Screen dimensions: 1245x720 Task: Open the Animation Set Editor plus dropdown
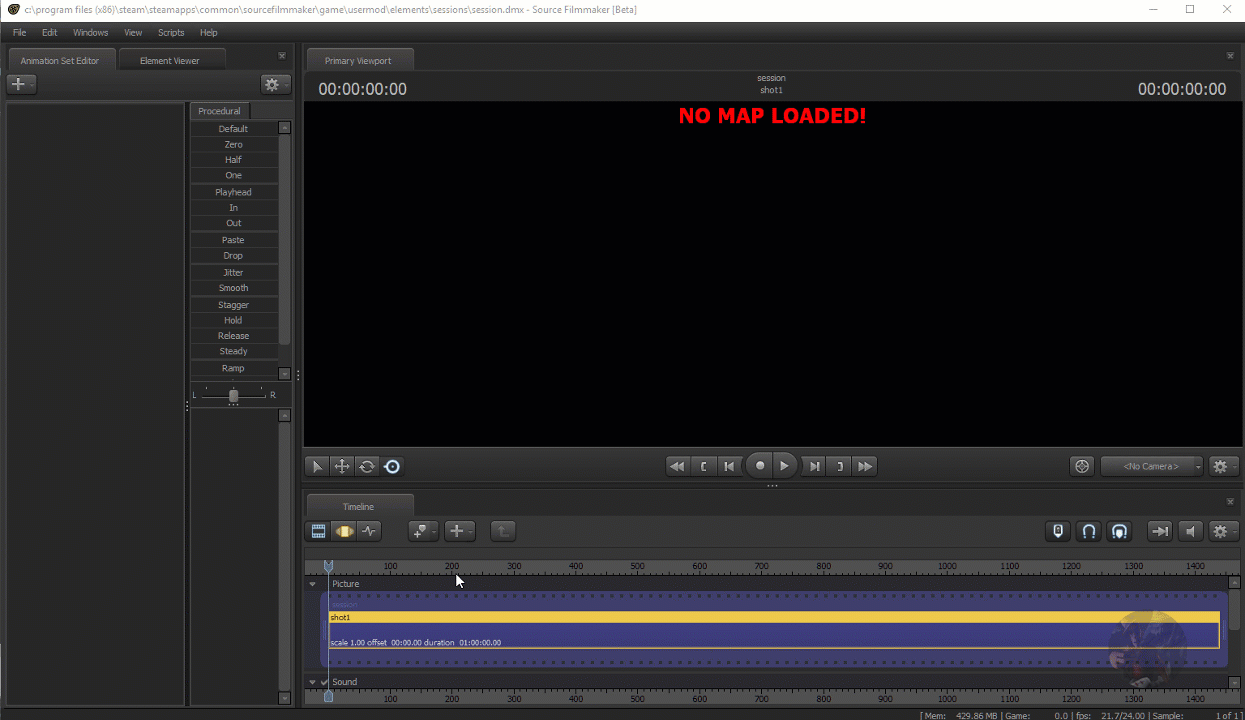click(x=21, y=85)
